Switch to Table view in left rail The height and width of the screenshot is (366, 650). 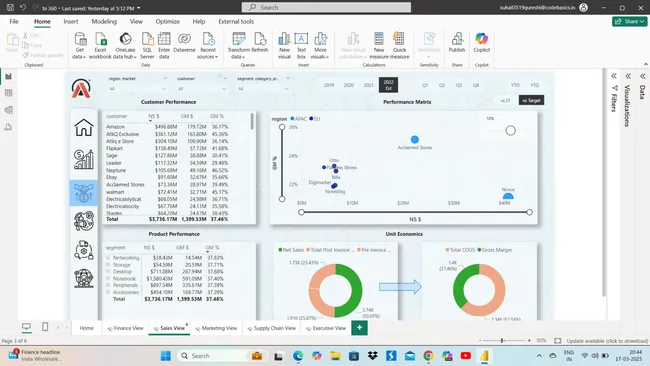8,93
